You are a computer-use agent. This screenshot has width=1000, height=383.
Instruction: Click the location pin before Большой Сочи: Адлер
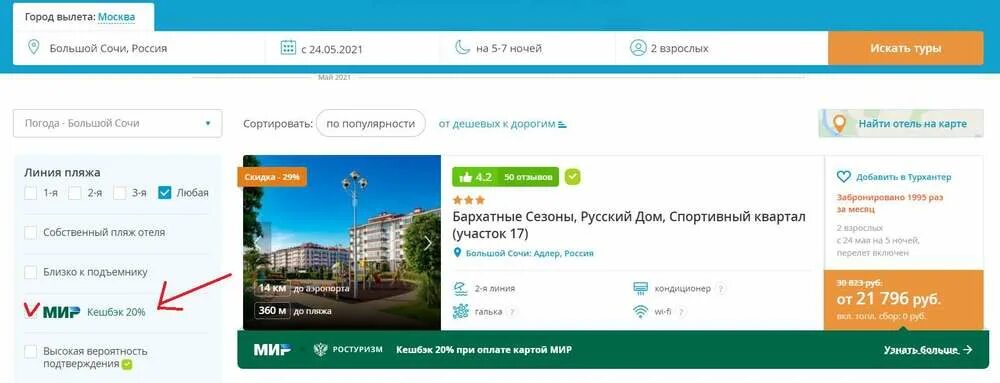click(x=457, y=253)
